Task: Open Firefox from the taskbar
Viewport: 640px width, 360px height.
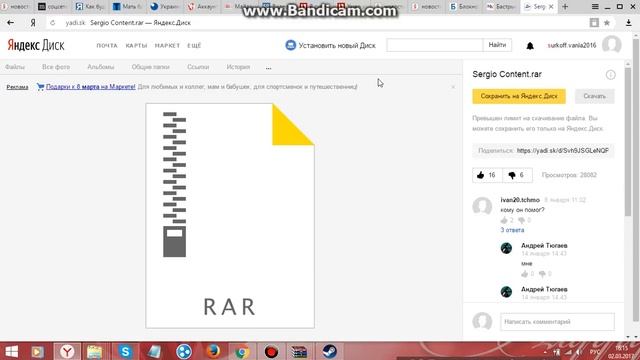Action: tap(213, 351)
